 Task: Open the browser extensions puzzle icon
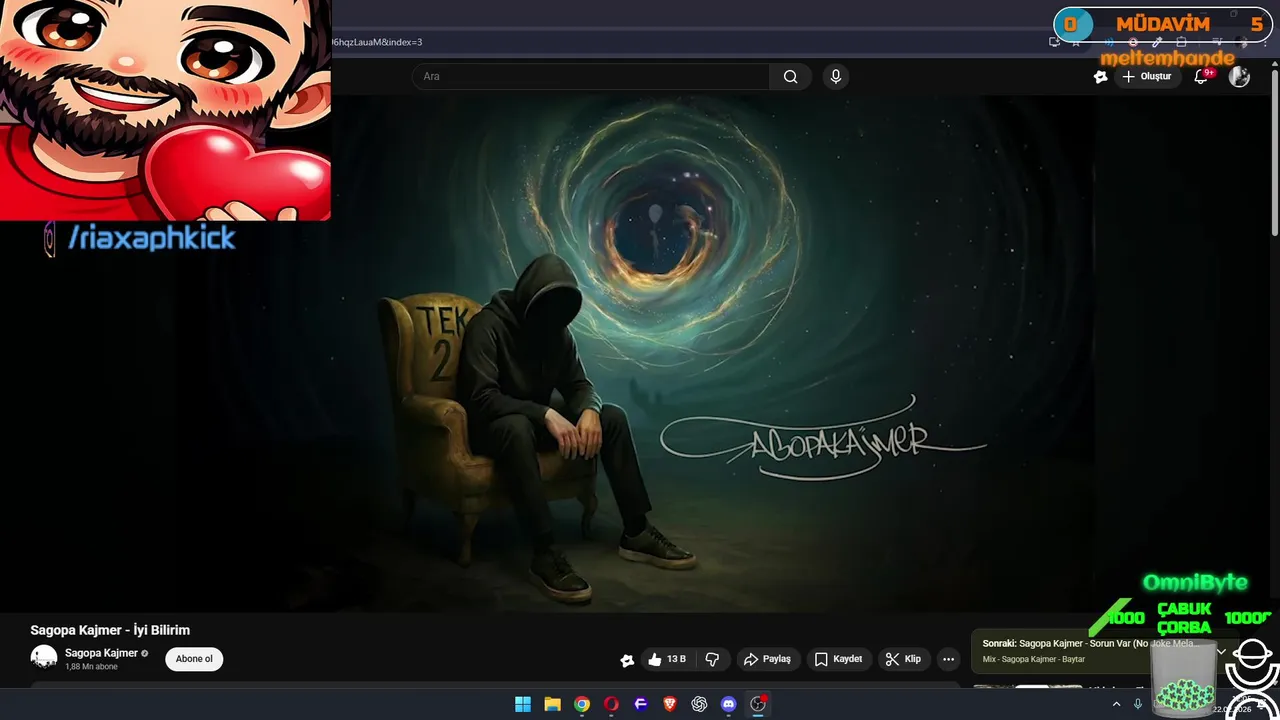point(1181,42)
